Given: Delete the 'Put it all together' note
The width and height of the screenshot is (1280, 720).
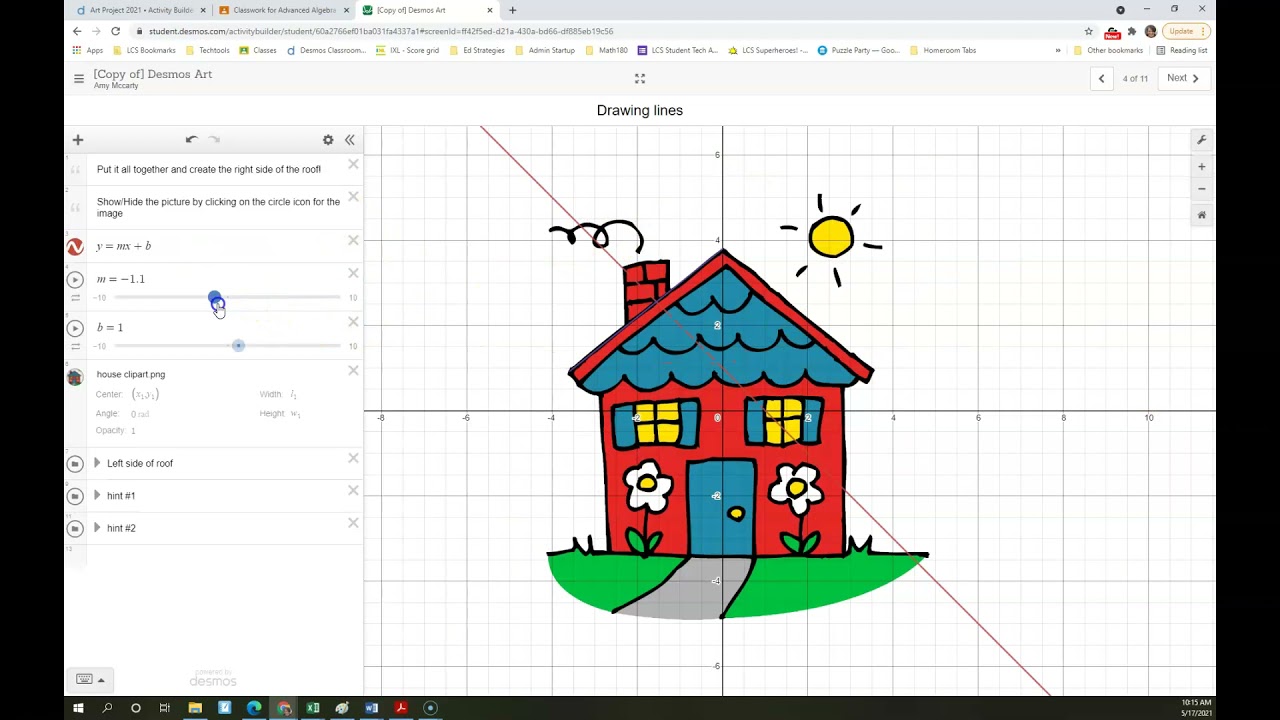Looking at the screenshot, I should pos(353,164).
